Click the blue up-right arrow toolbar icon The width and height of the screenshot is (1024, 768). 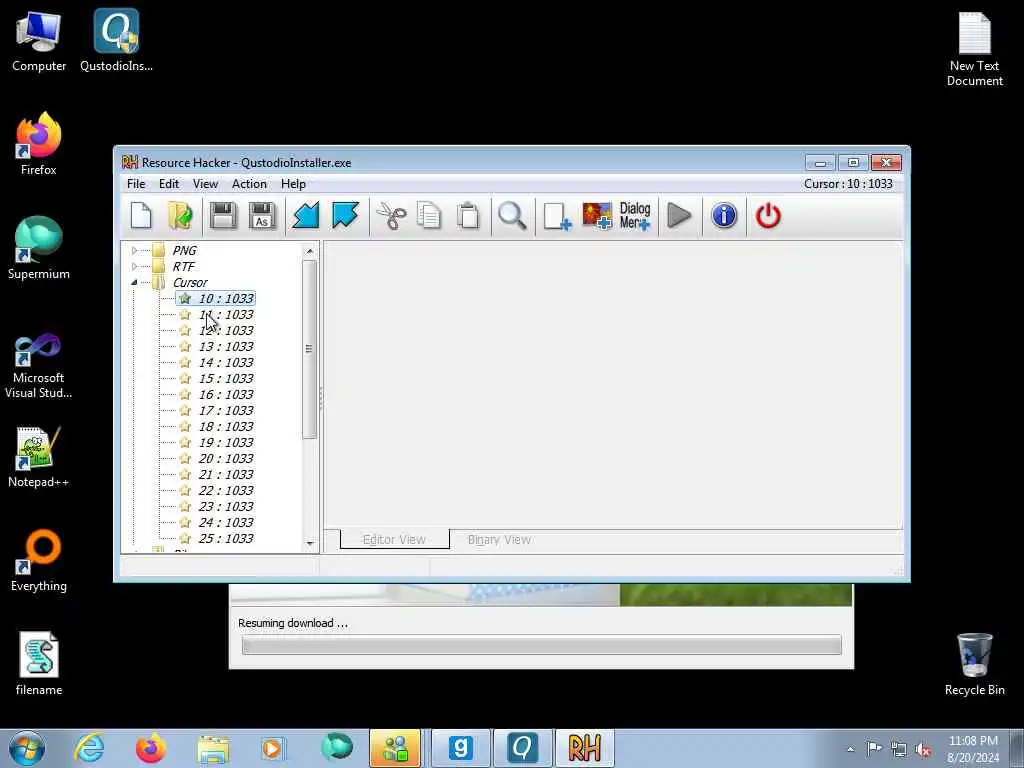coord(345,216)
